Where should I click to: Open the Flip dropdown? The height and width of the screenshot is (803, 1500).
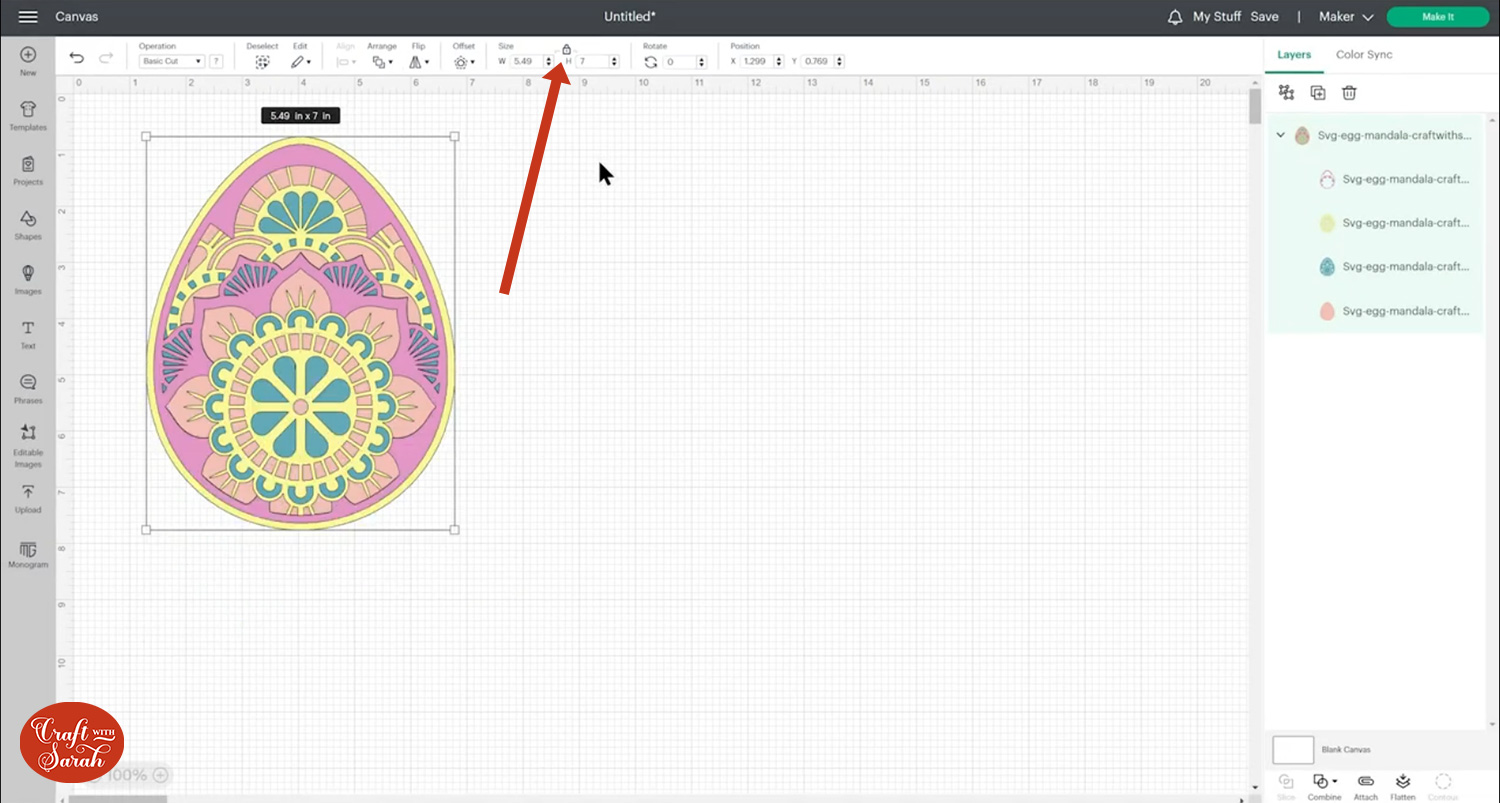click(x=418, y=62)
